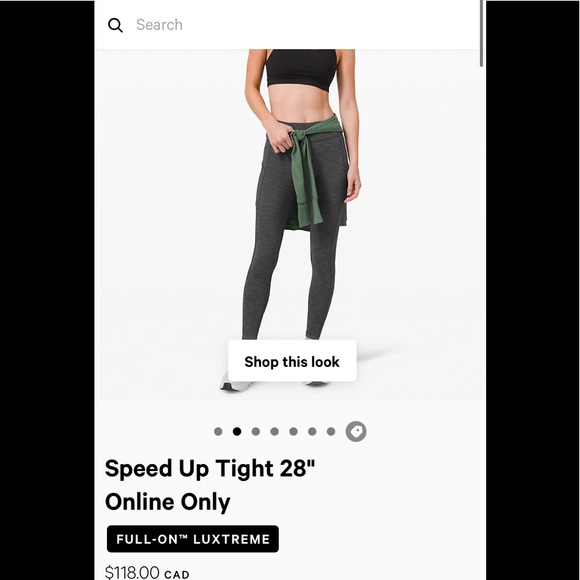Select the fifth image carousel dot
The width and height of the screenshot is (580, 580).
tap(293, 431)
